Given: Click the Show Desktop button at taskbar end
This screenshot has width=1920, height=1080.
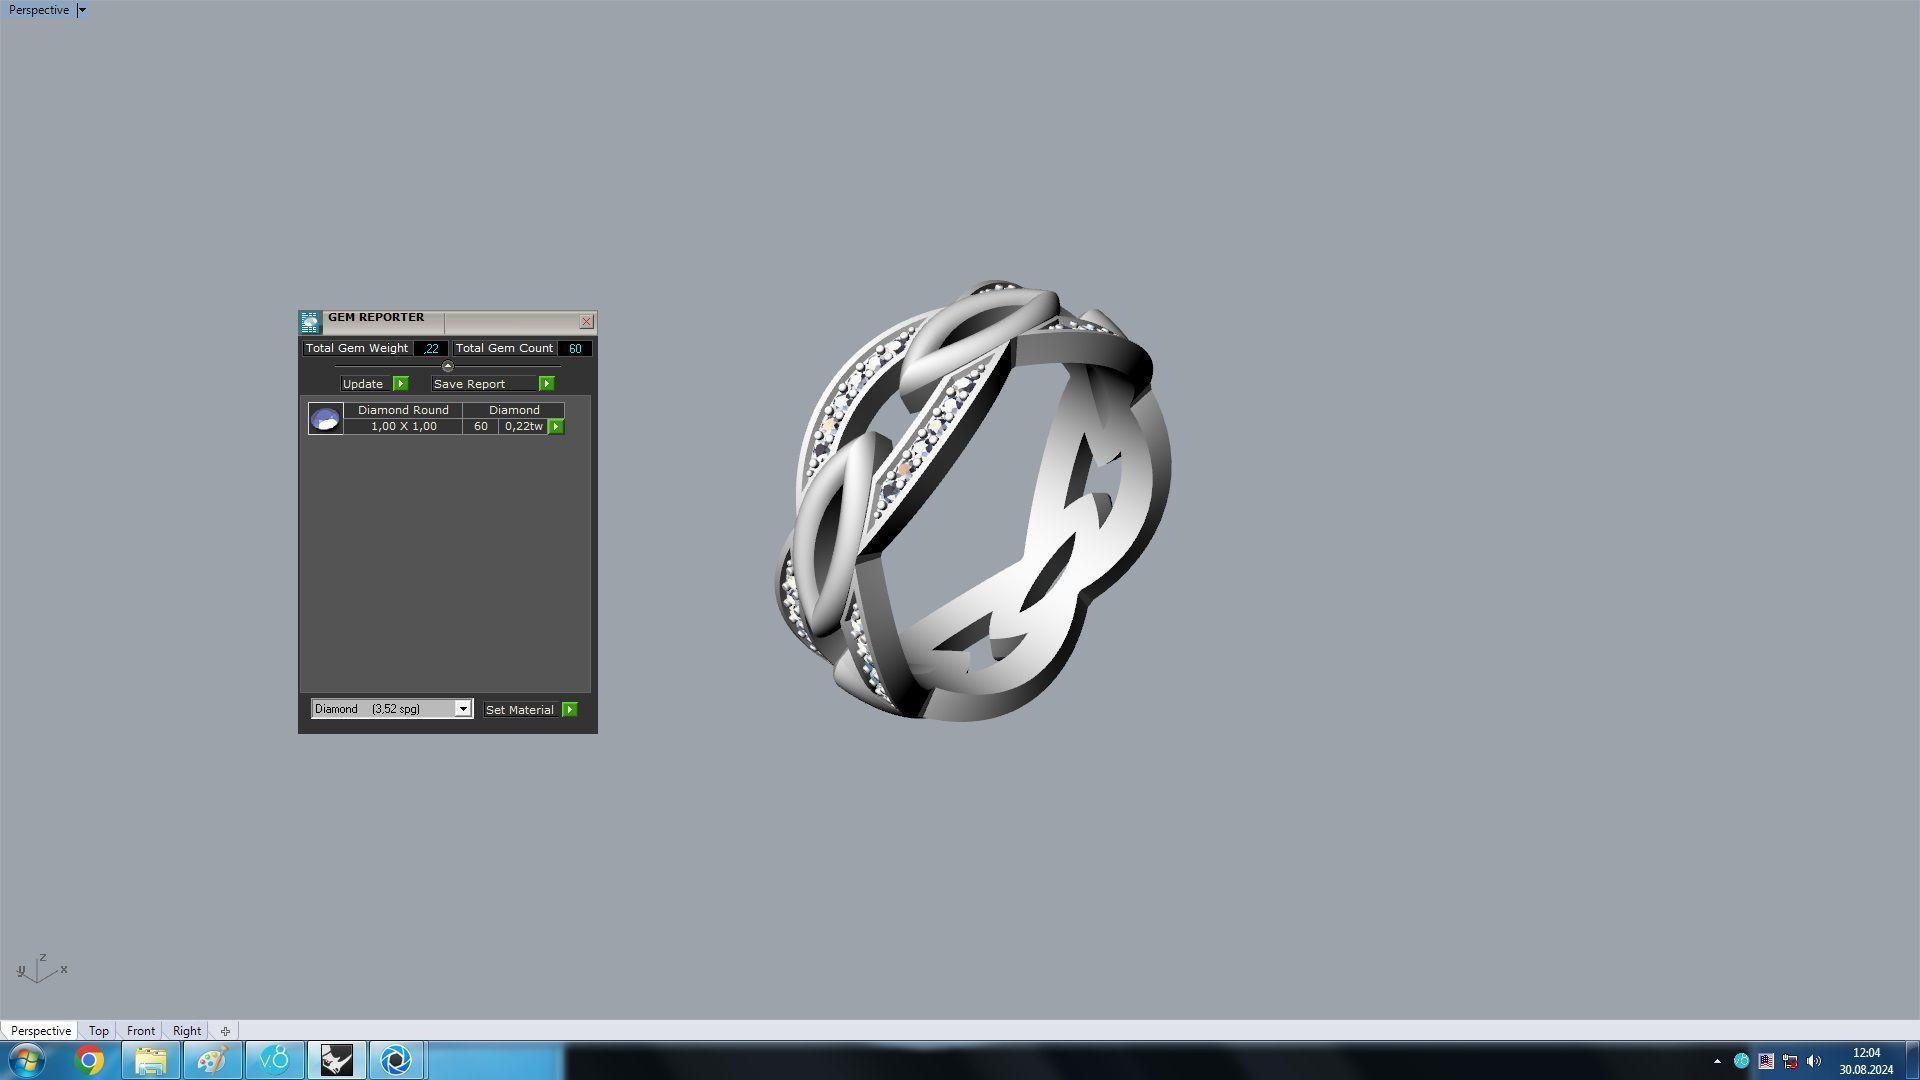Looking at the screenshot, I should pos(1912,1061).
